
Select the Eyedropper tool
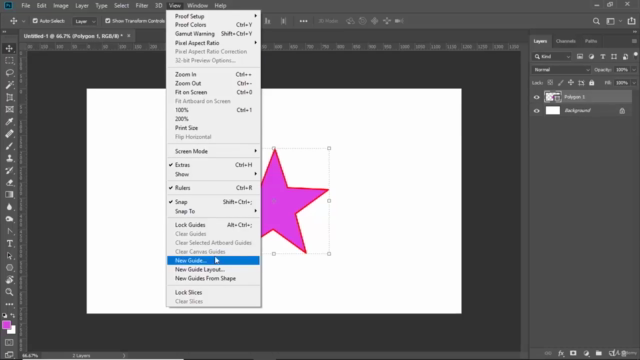pos(9,122)
